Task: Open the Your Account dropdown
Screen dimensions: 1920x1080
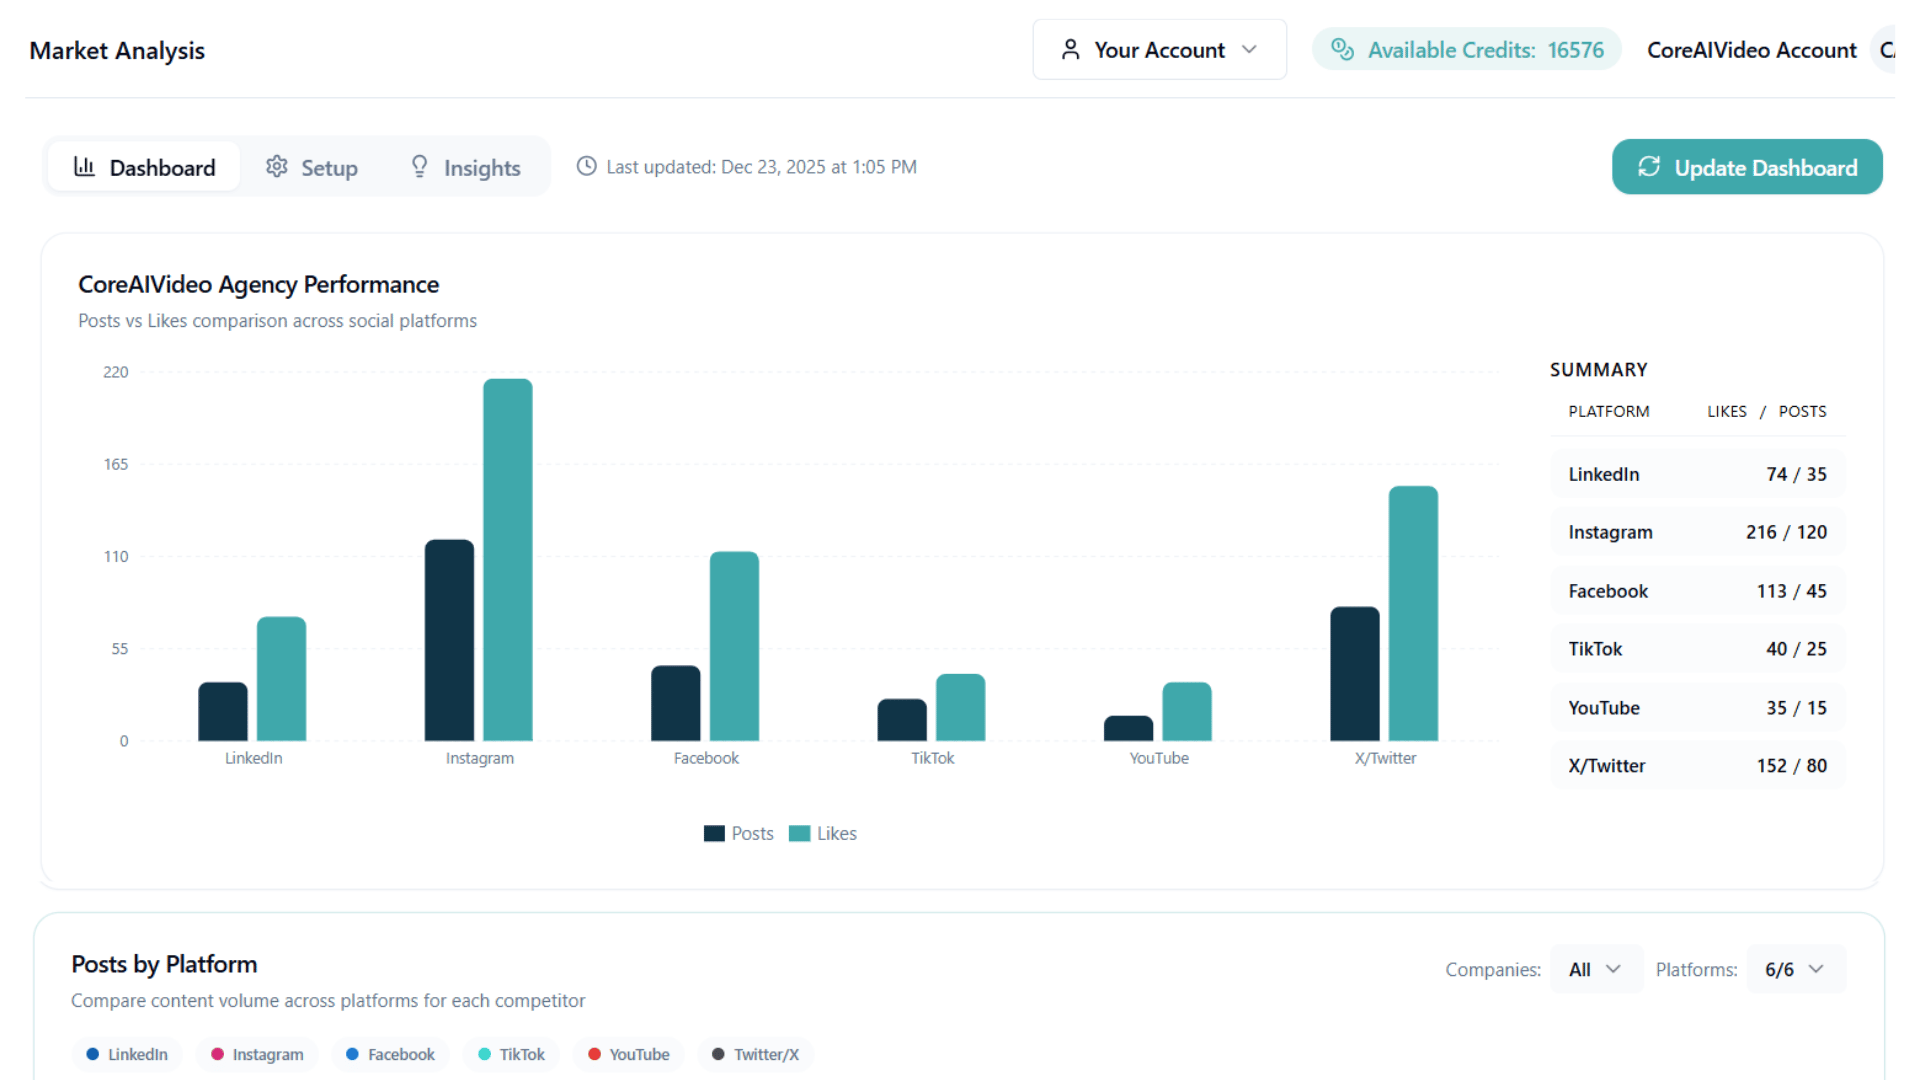Action: (1159, 50)
